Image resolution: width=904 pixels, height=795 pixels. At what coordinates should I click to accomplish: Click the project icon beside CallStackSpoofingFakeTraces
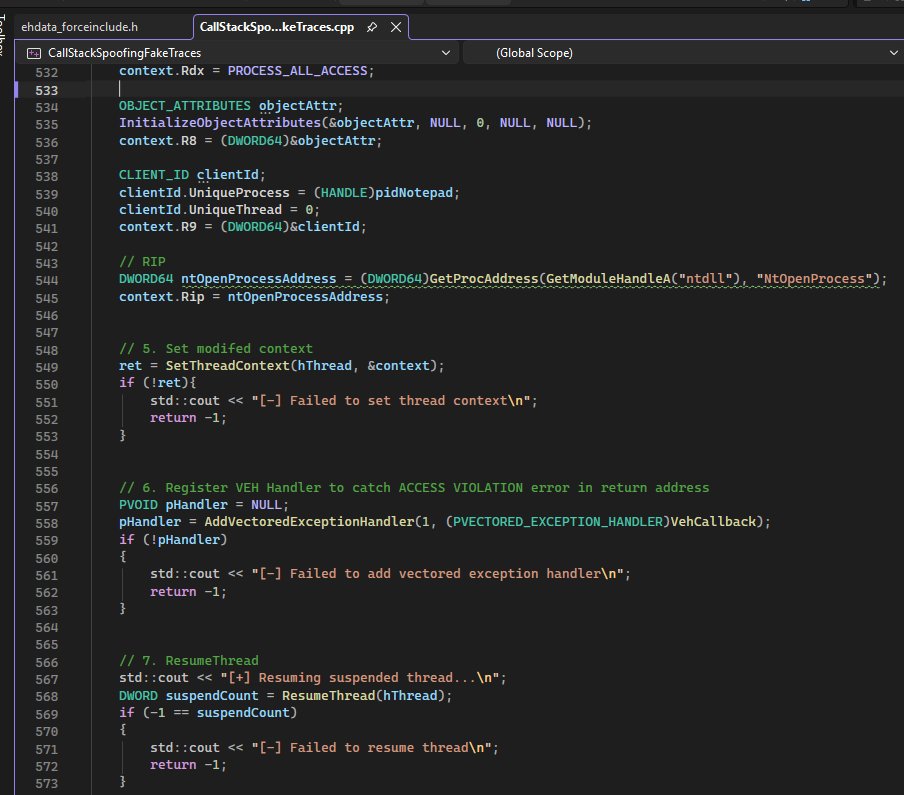point(34,53)
